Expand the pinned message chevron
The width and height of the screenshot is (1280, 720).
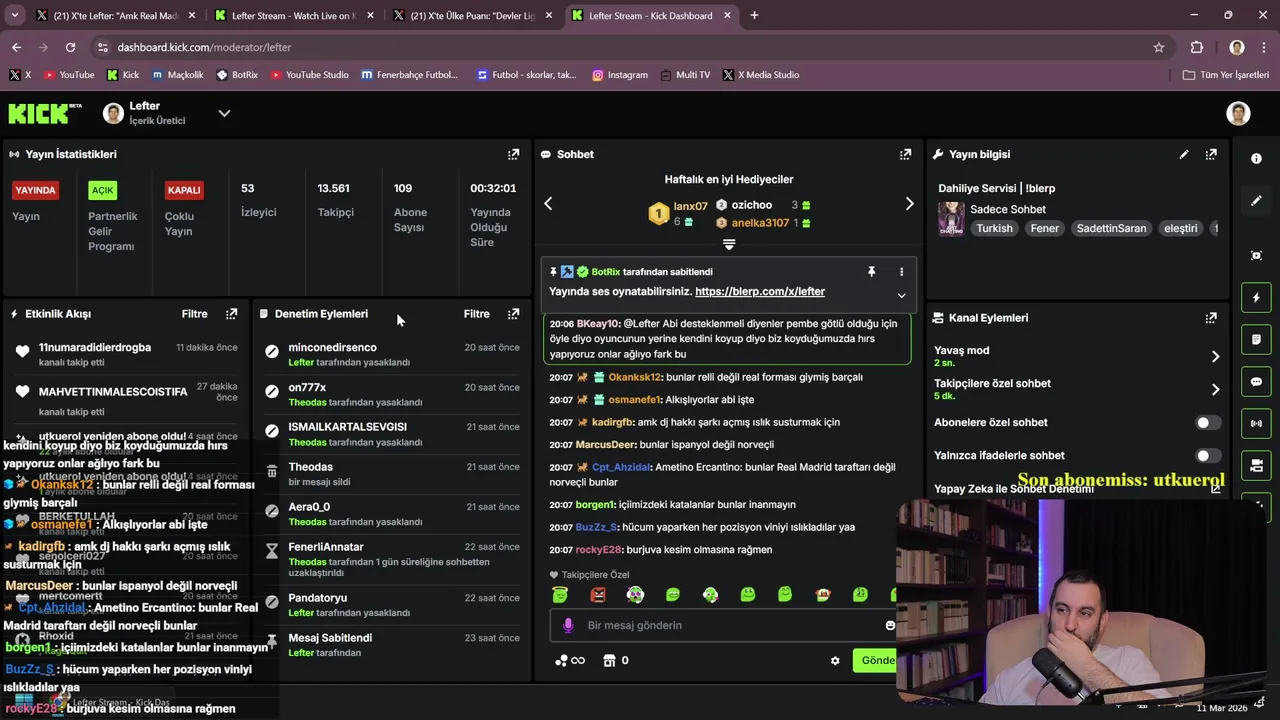tap(901, 296)
